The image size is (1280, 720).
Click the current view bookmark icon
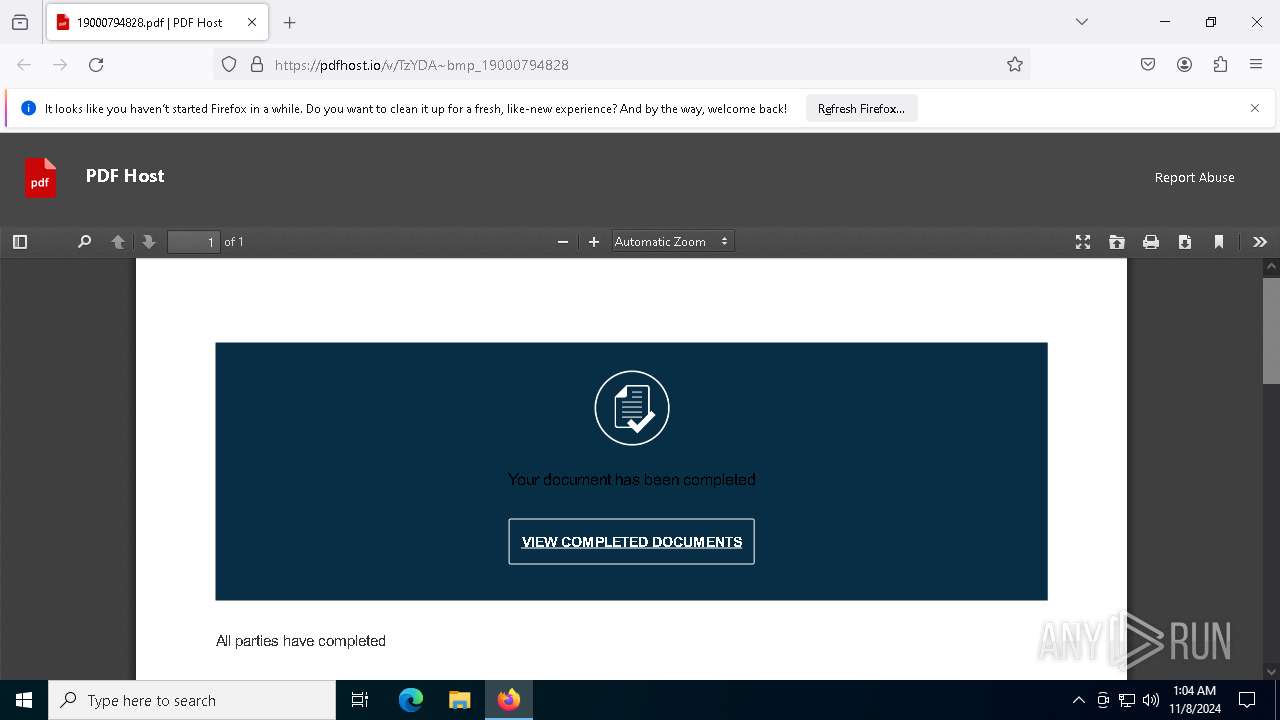[1219, 242]
